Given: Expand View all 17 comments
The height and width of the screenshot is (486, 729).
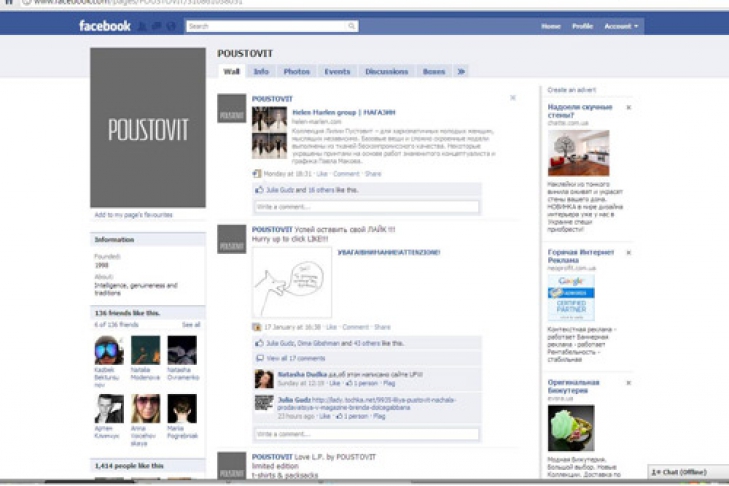Looking at the screenshot, I should tap(295, 358).
